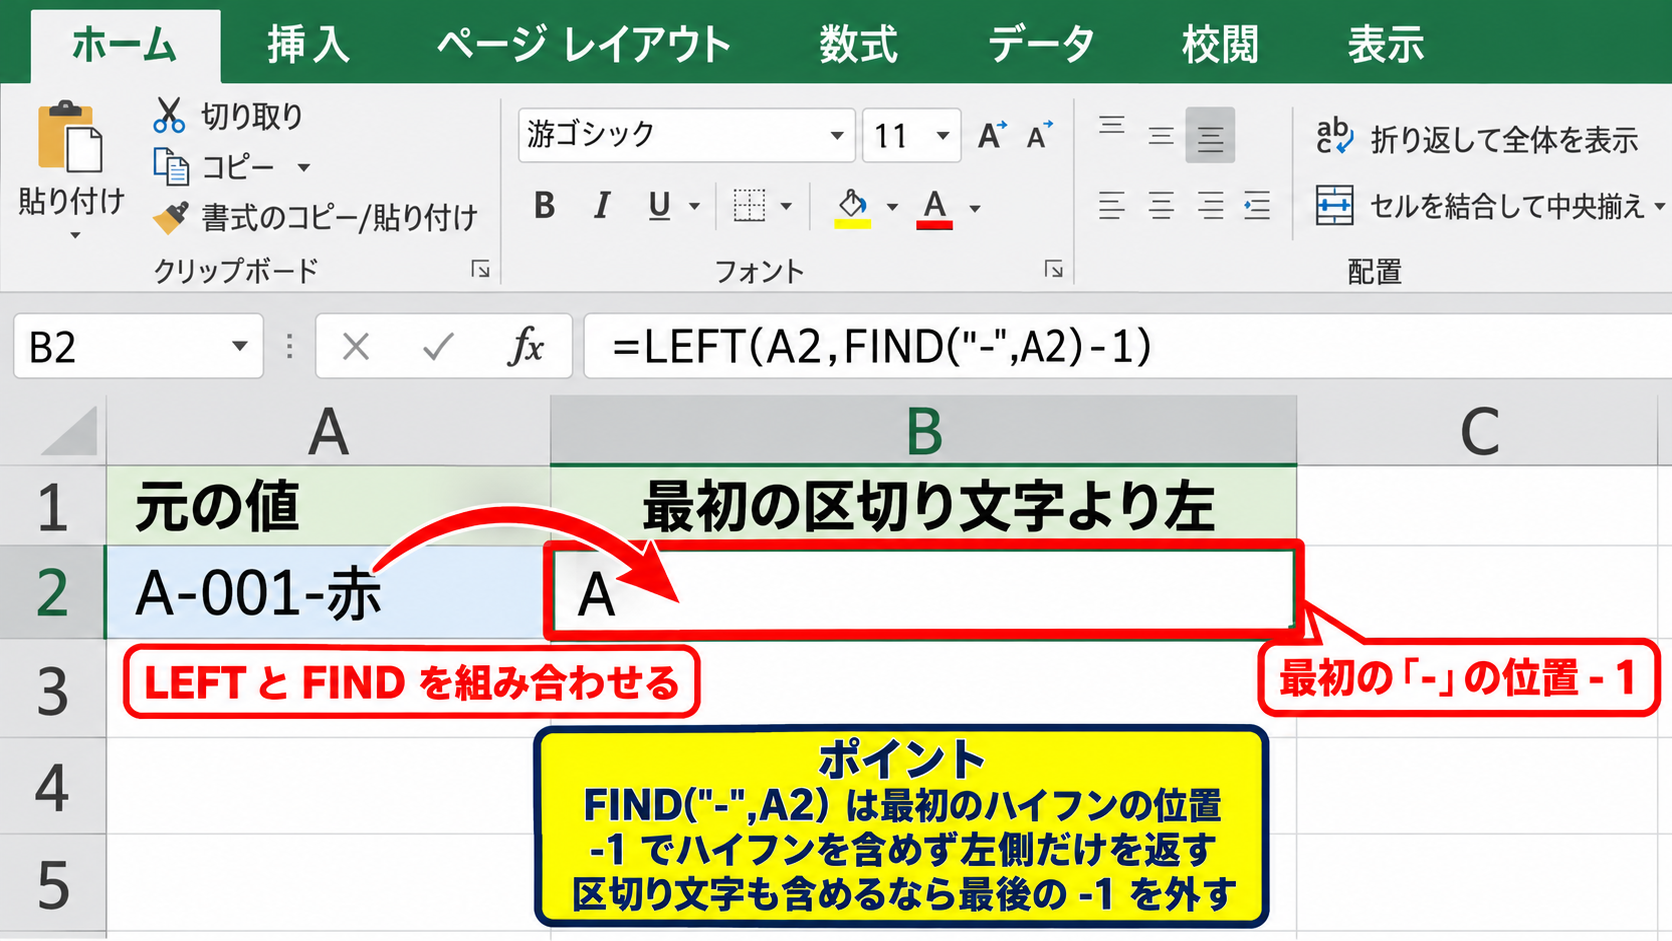Click the Paste (貼り付け) clipboard icon
Screen dimensions: 1672x941
click(70, 137)
